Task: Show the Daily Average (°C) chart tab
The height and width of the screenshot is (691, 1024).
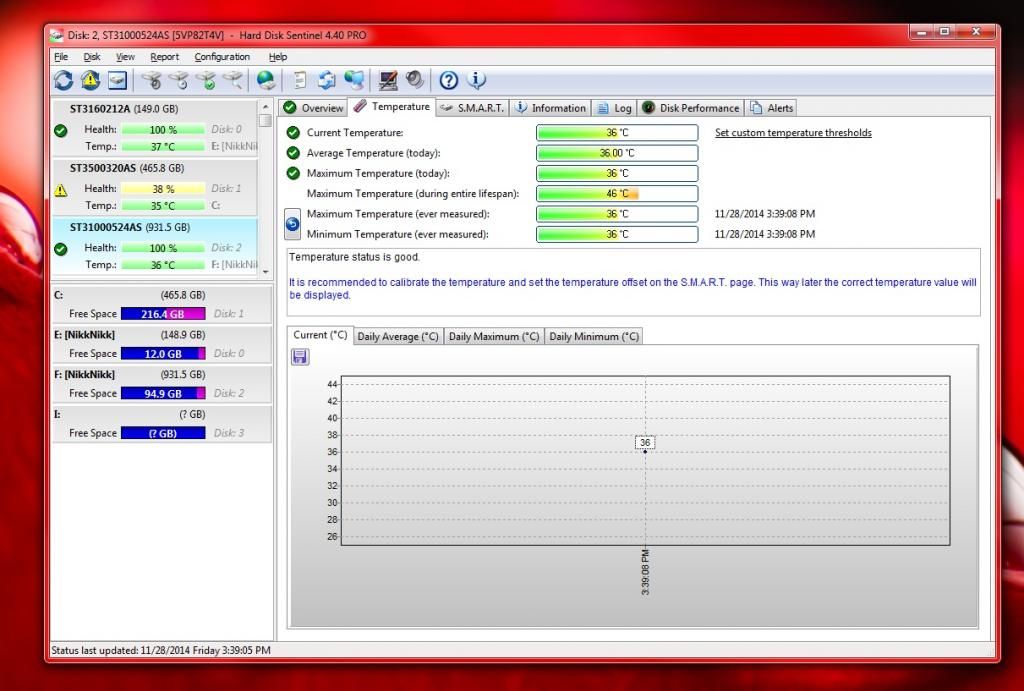Action: click(x=398, y=336)
